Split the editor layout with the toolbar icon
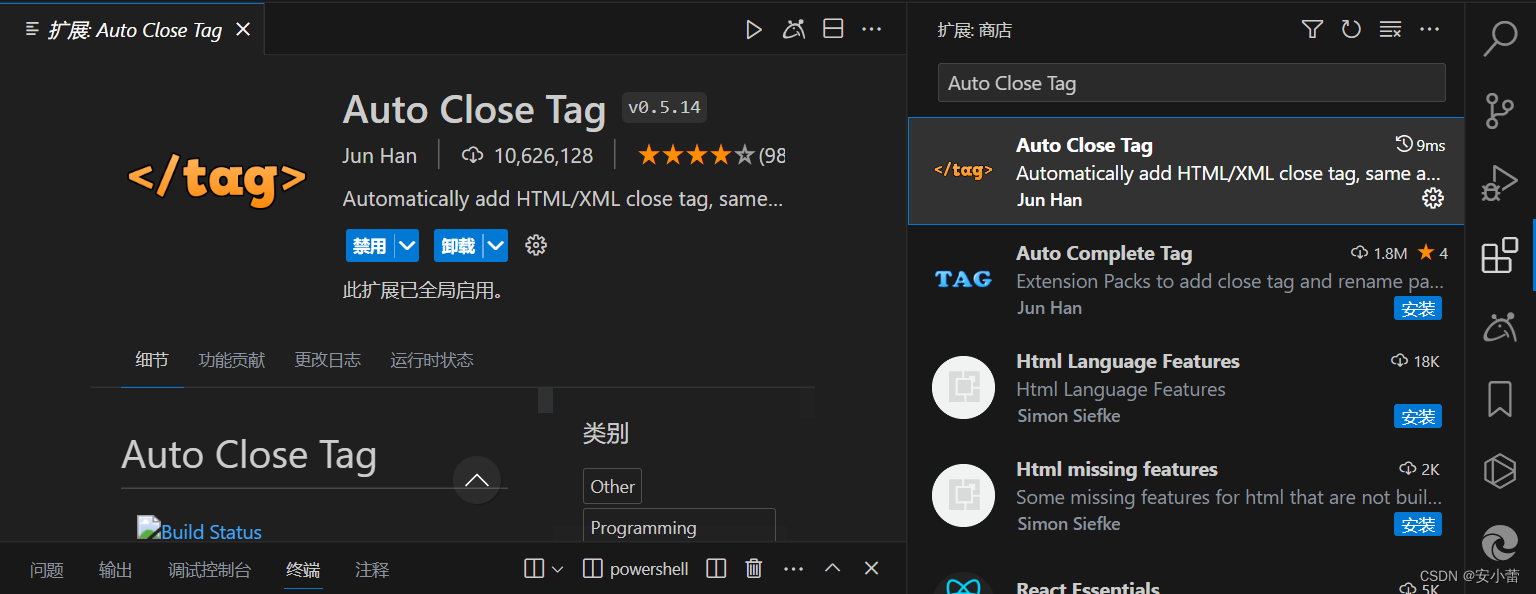 pyautogui.click(x=833, y=30)
